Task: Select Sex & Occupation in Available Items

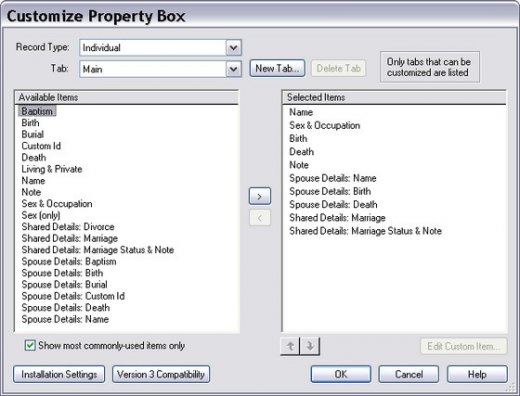Action: click(x=57, y=204)
